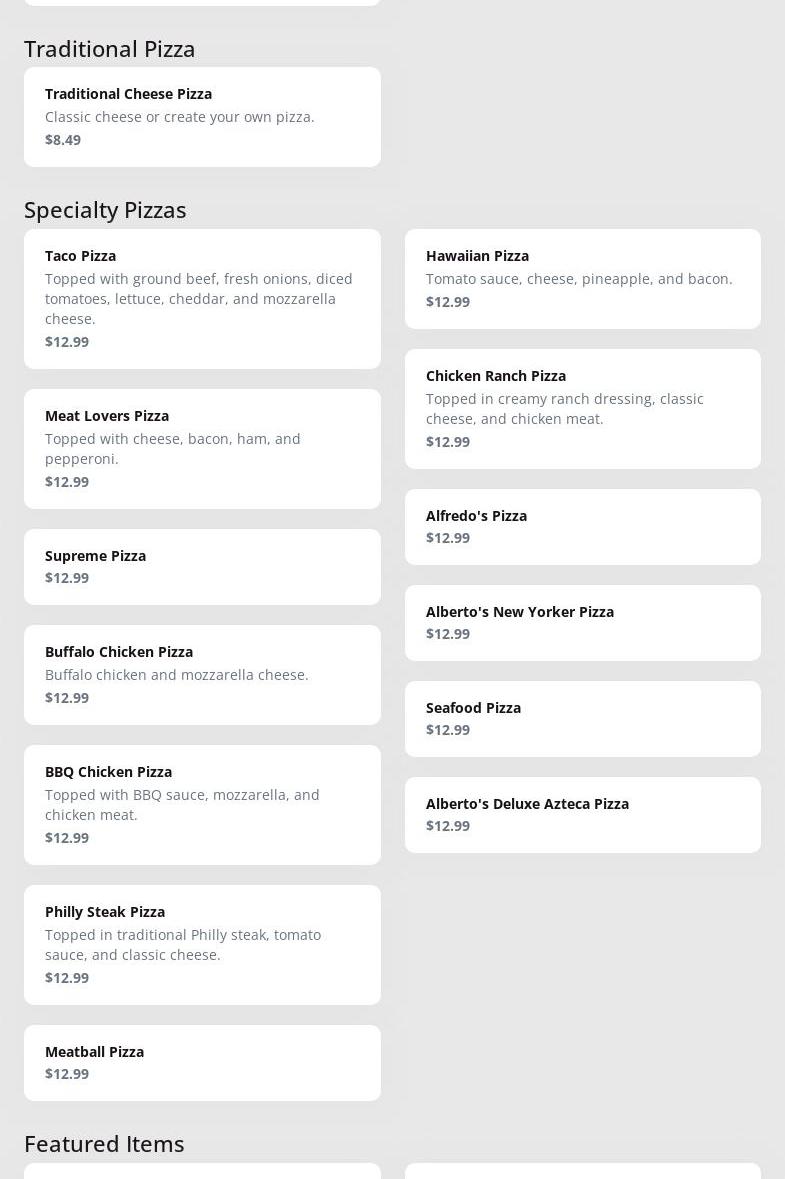Open the Philly Steak Pizza item
This screenshot has width=785, height=1179.
pyautogui.click(x=202, y=944)
